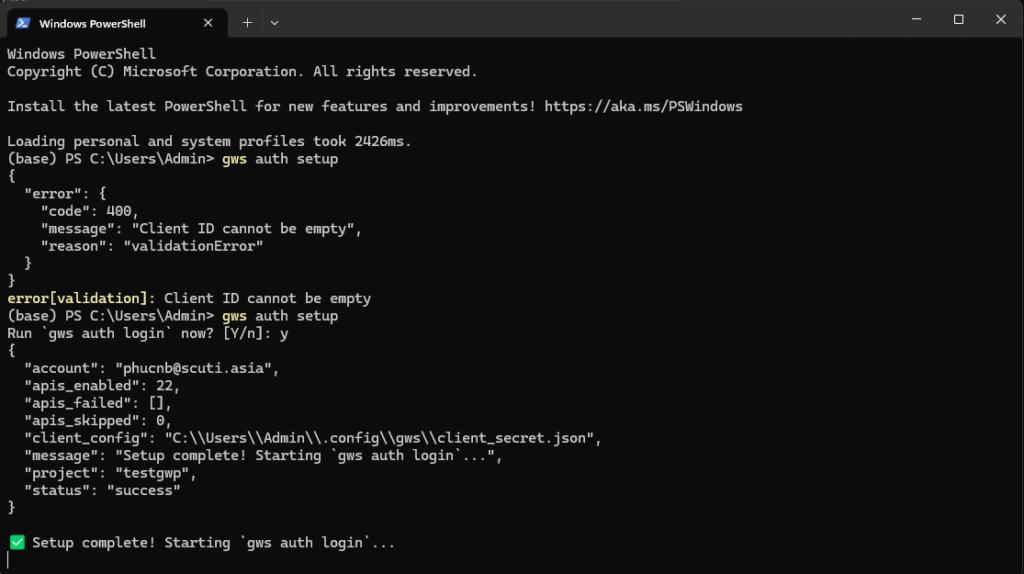The image size is (1024, 574).
Task: Select the Windows PowerShell tab title
Action: tap(92, 23)
